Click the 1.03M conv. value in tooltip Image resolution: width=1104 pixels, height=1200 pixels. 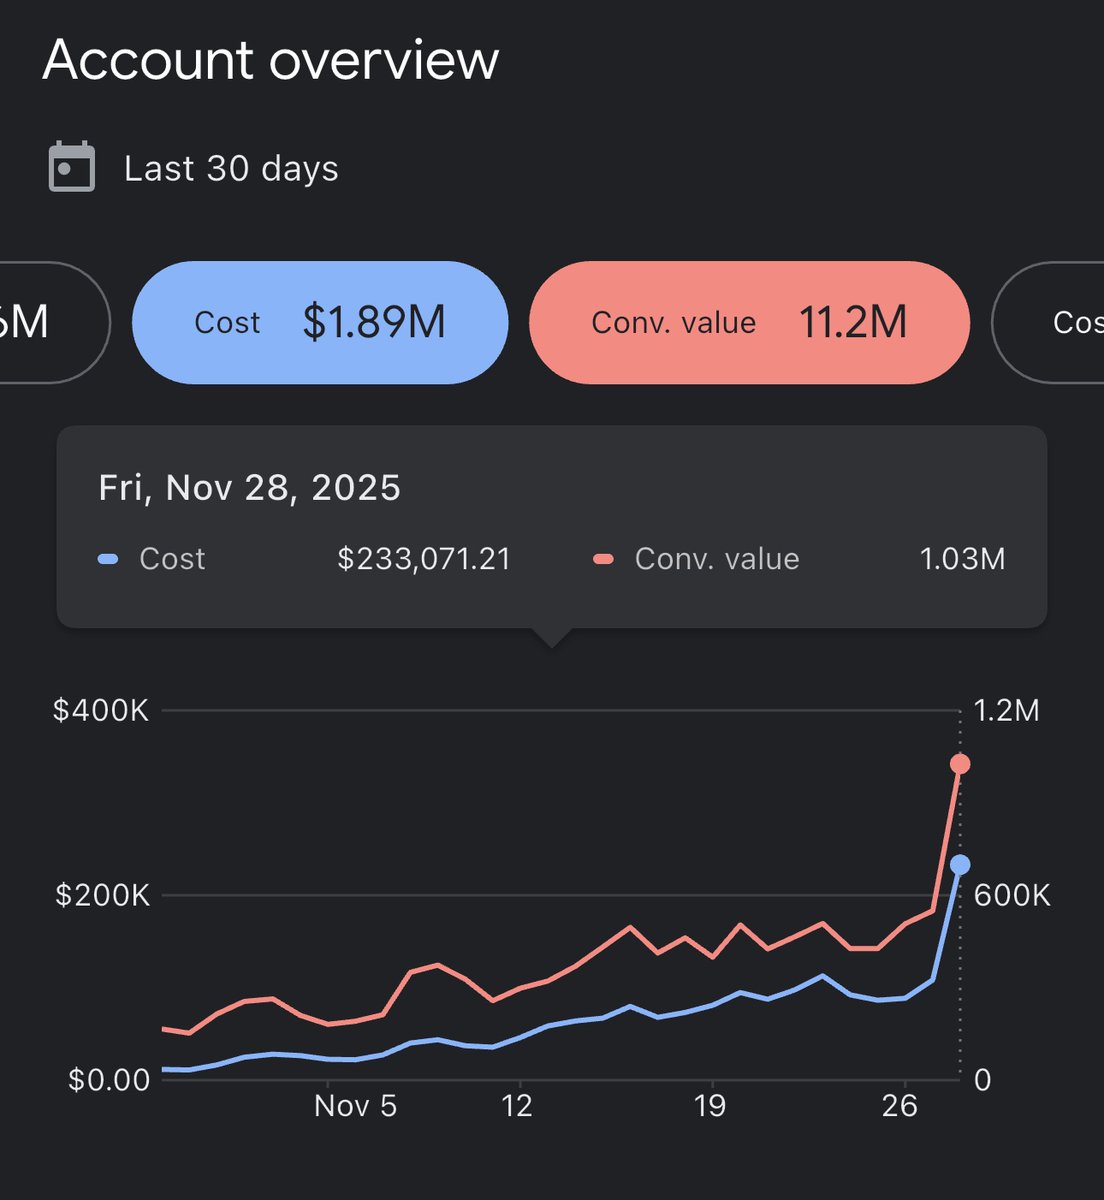(962, 559)
